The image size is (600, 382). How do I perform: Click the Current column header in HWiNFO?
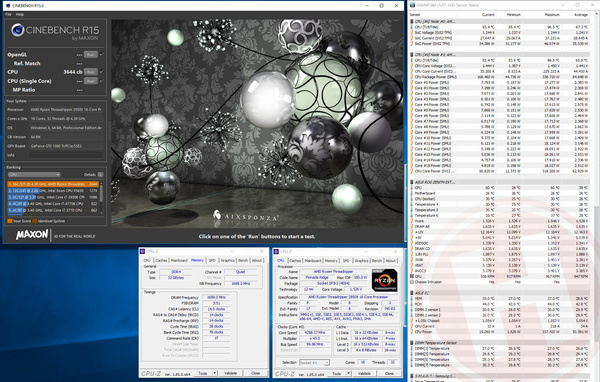(x=488, y=15)
